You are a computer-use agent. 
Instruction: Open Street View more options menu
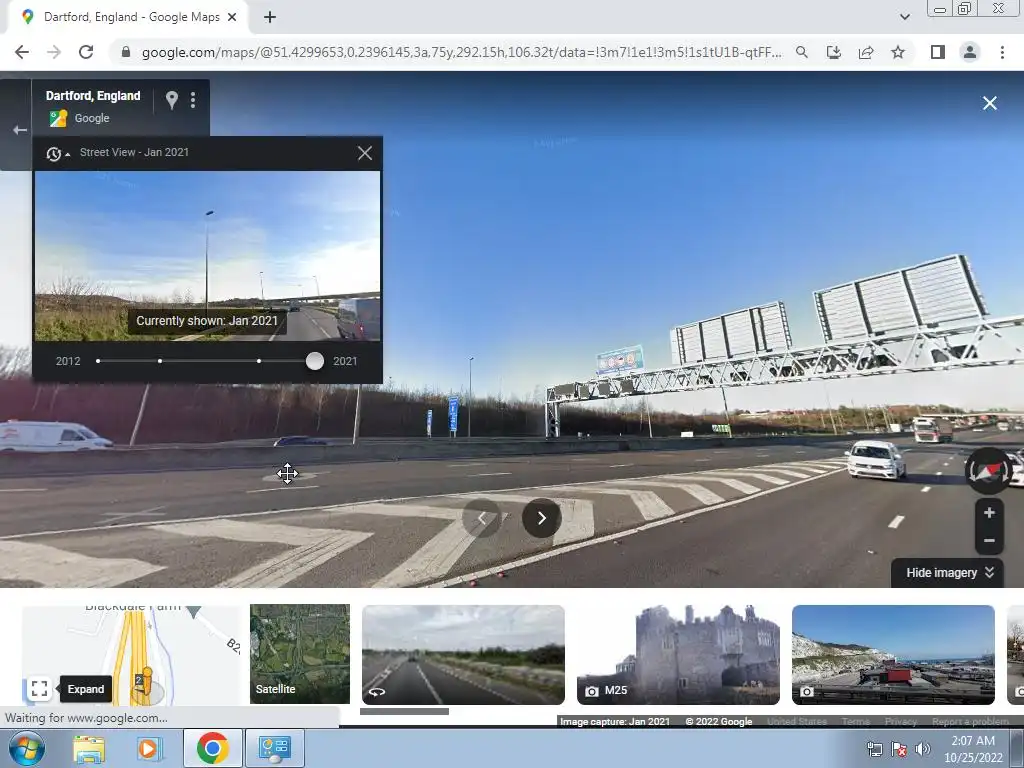(193, 100)
